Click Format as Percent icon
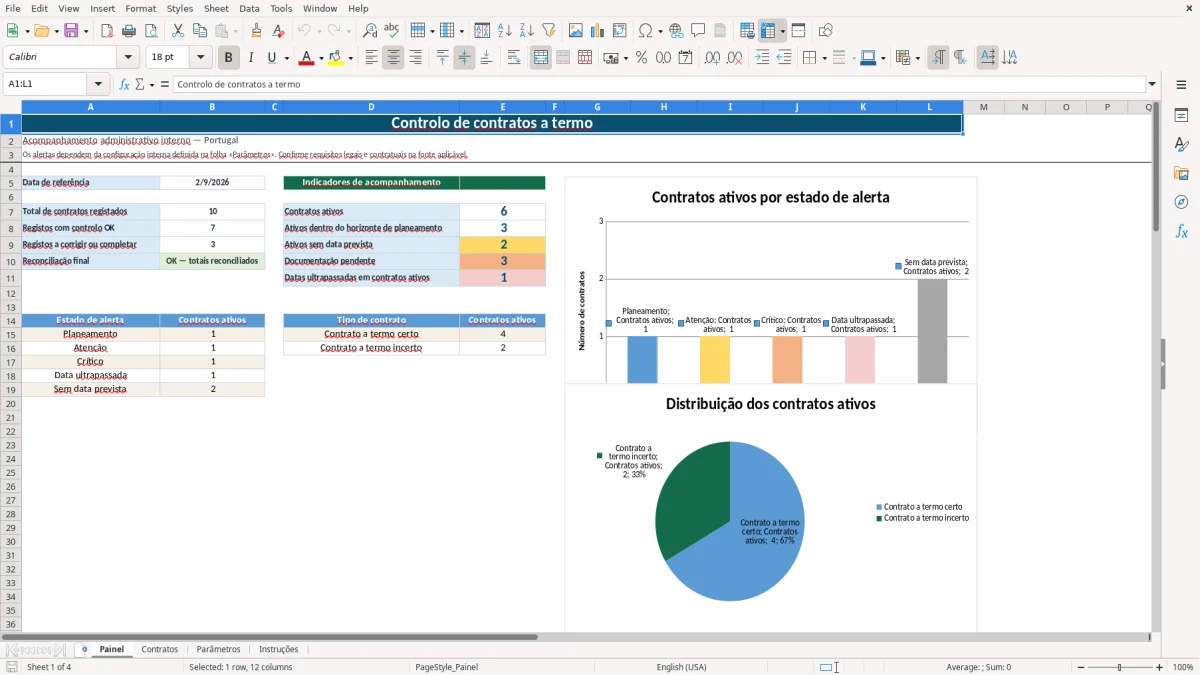Image resolution: width=1200 pixels, height=675 pixels. [641, 58]
